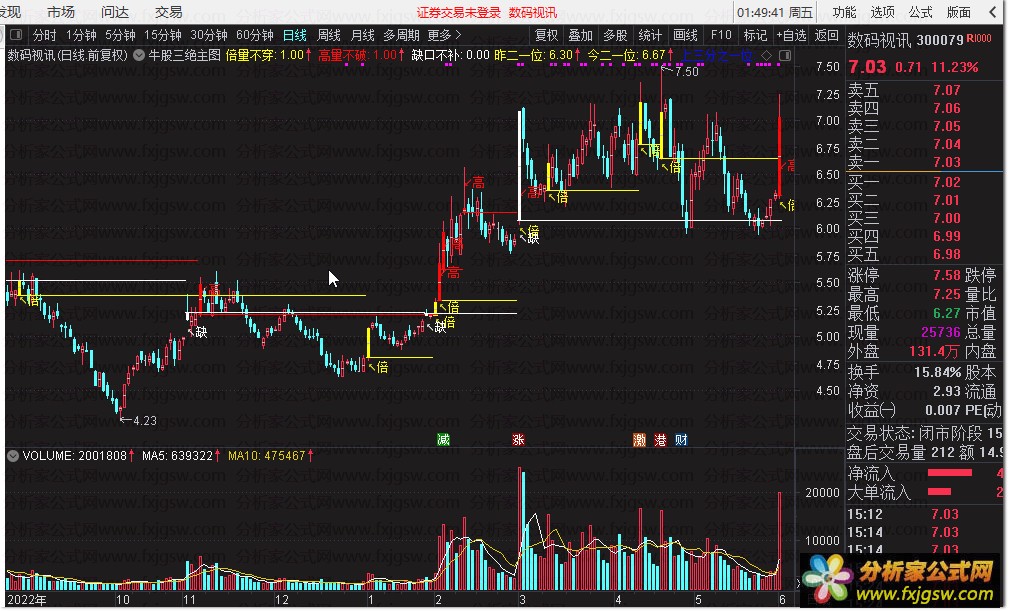The height and width of the screenshot is (611, 1010).
Task: Open F10 company info
Action: 721,35
